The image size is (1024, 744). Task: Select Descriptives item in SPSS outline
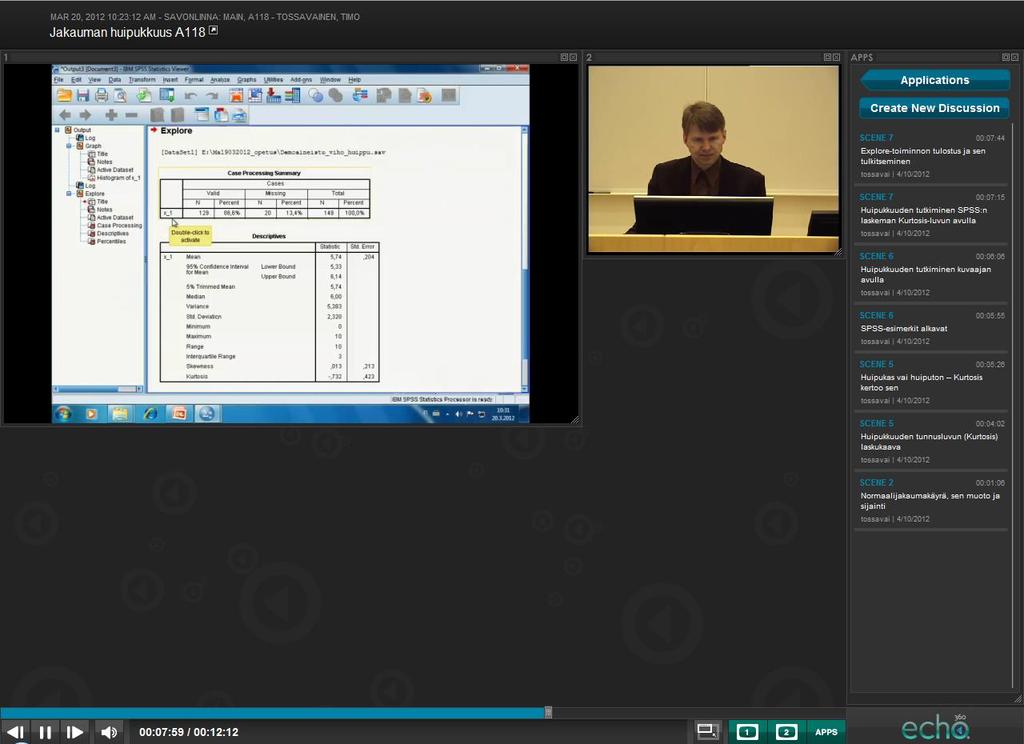pyautogui.click(x=112, y=233)
